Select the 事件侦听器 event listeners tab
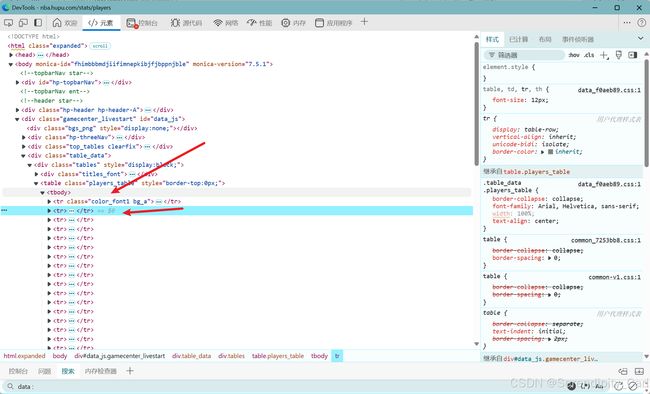This screenshot has height=394, width=650. click(x=578, y=39)
